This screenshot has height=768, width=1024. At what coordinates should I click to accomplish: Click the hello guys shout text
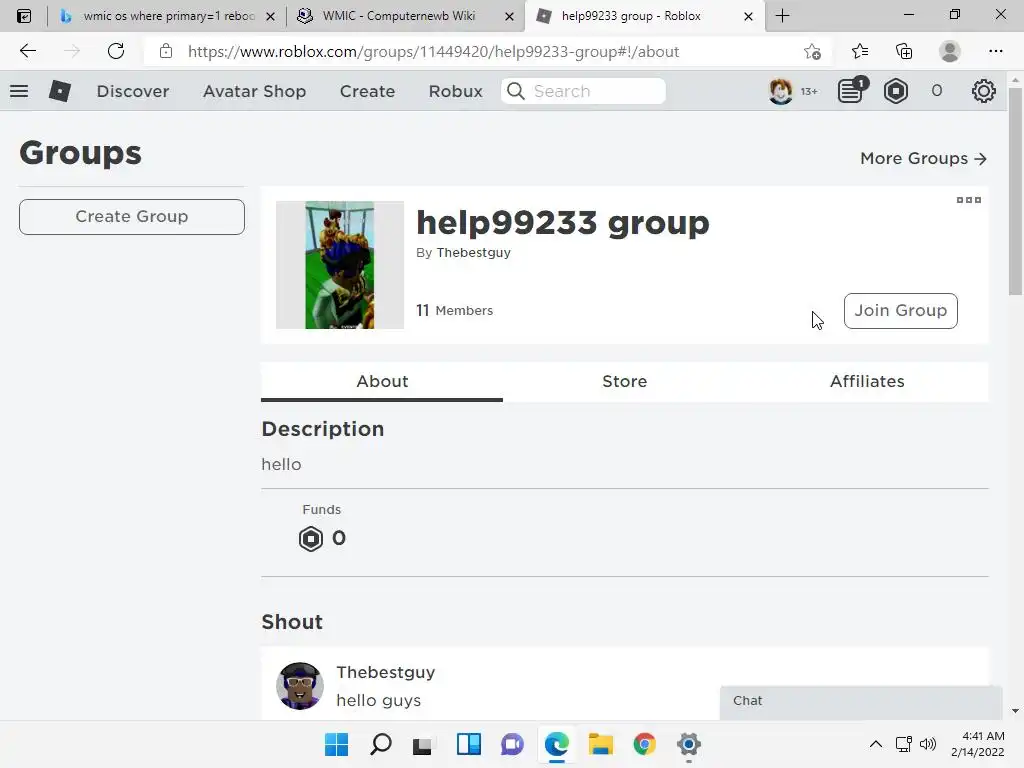(378, 700)
